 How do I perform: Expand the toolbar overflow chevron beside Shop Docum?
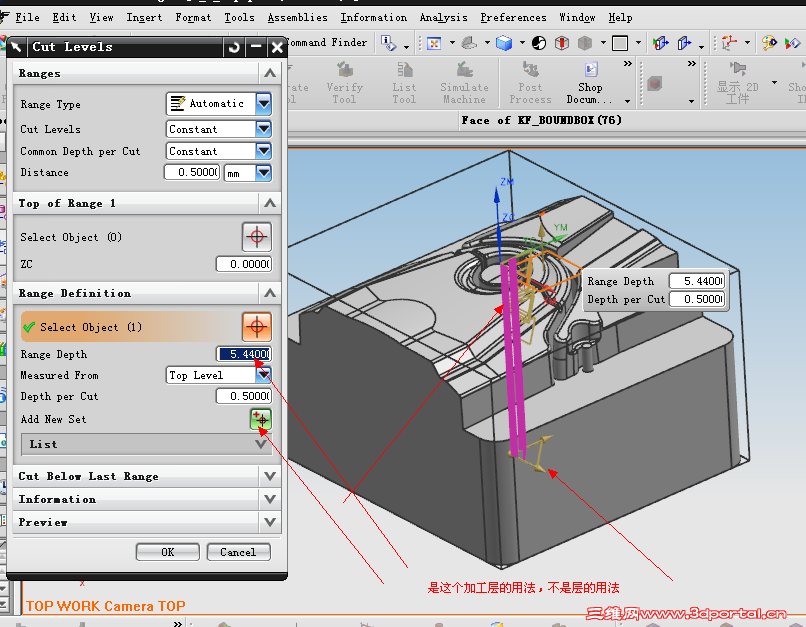tap(628, 64)
